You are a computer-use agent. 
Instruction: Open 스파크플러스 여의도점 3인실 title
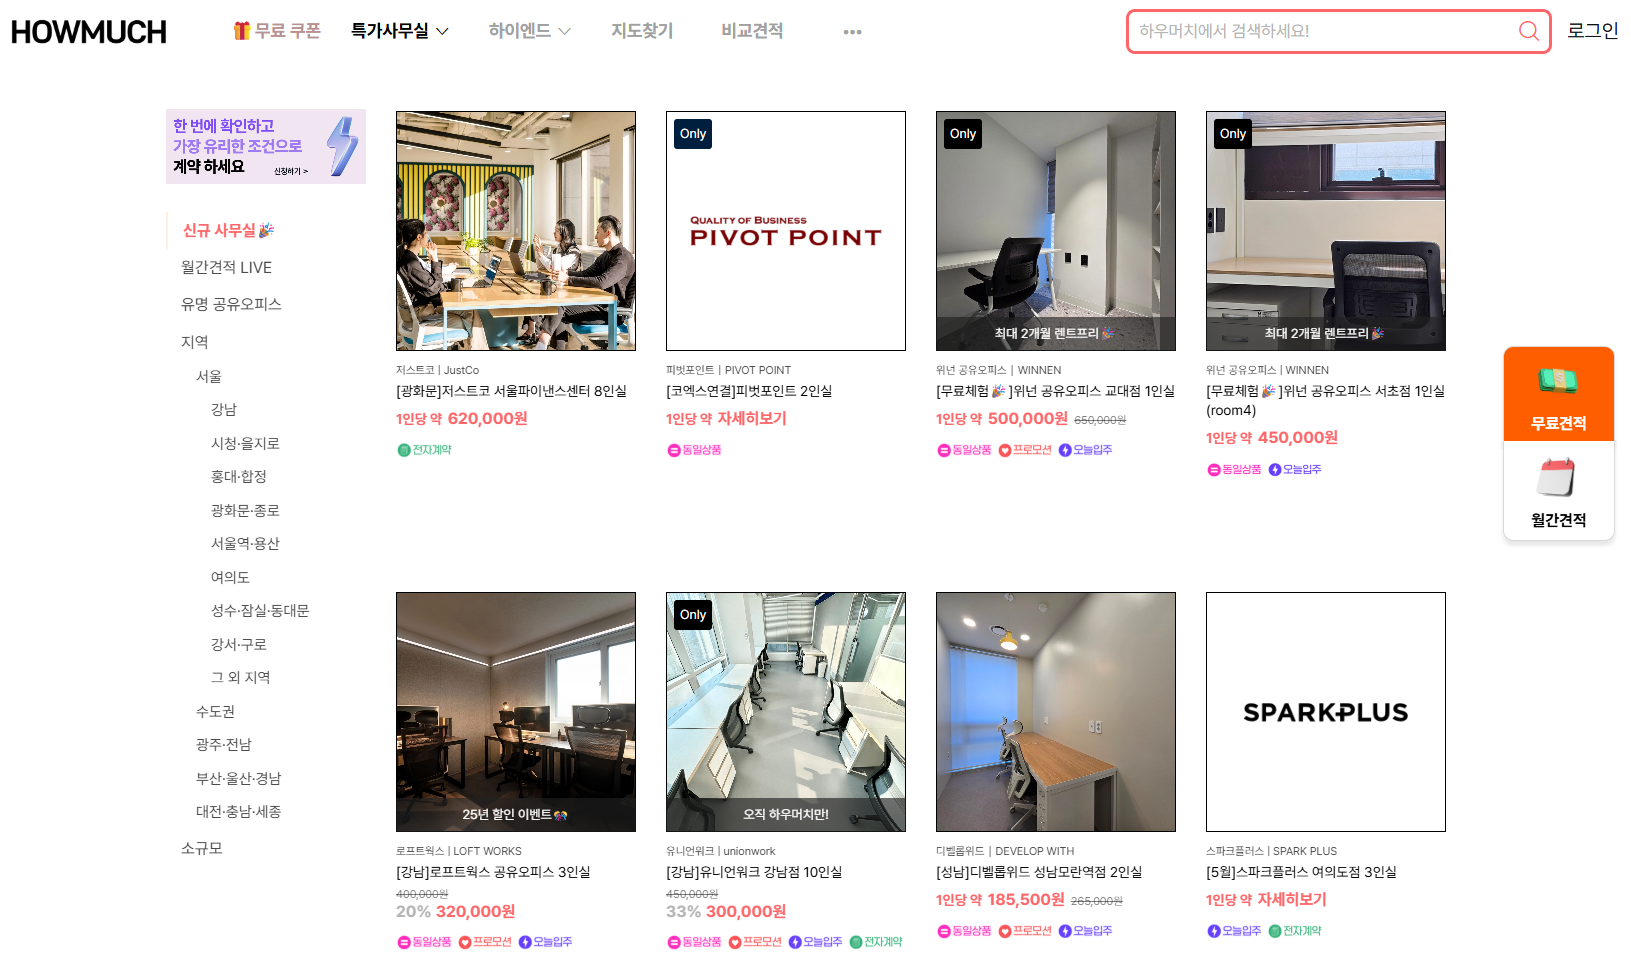click(1301, 872)
